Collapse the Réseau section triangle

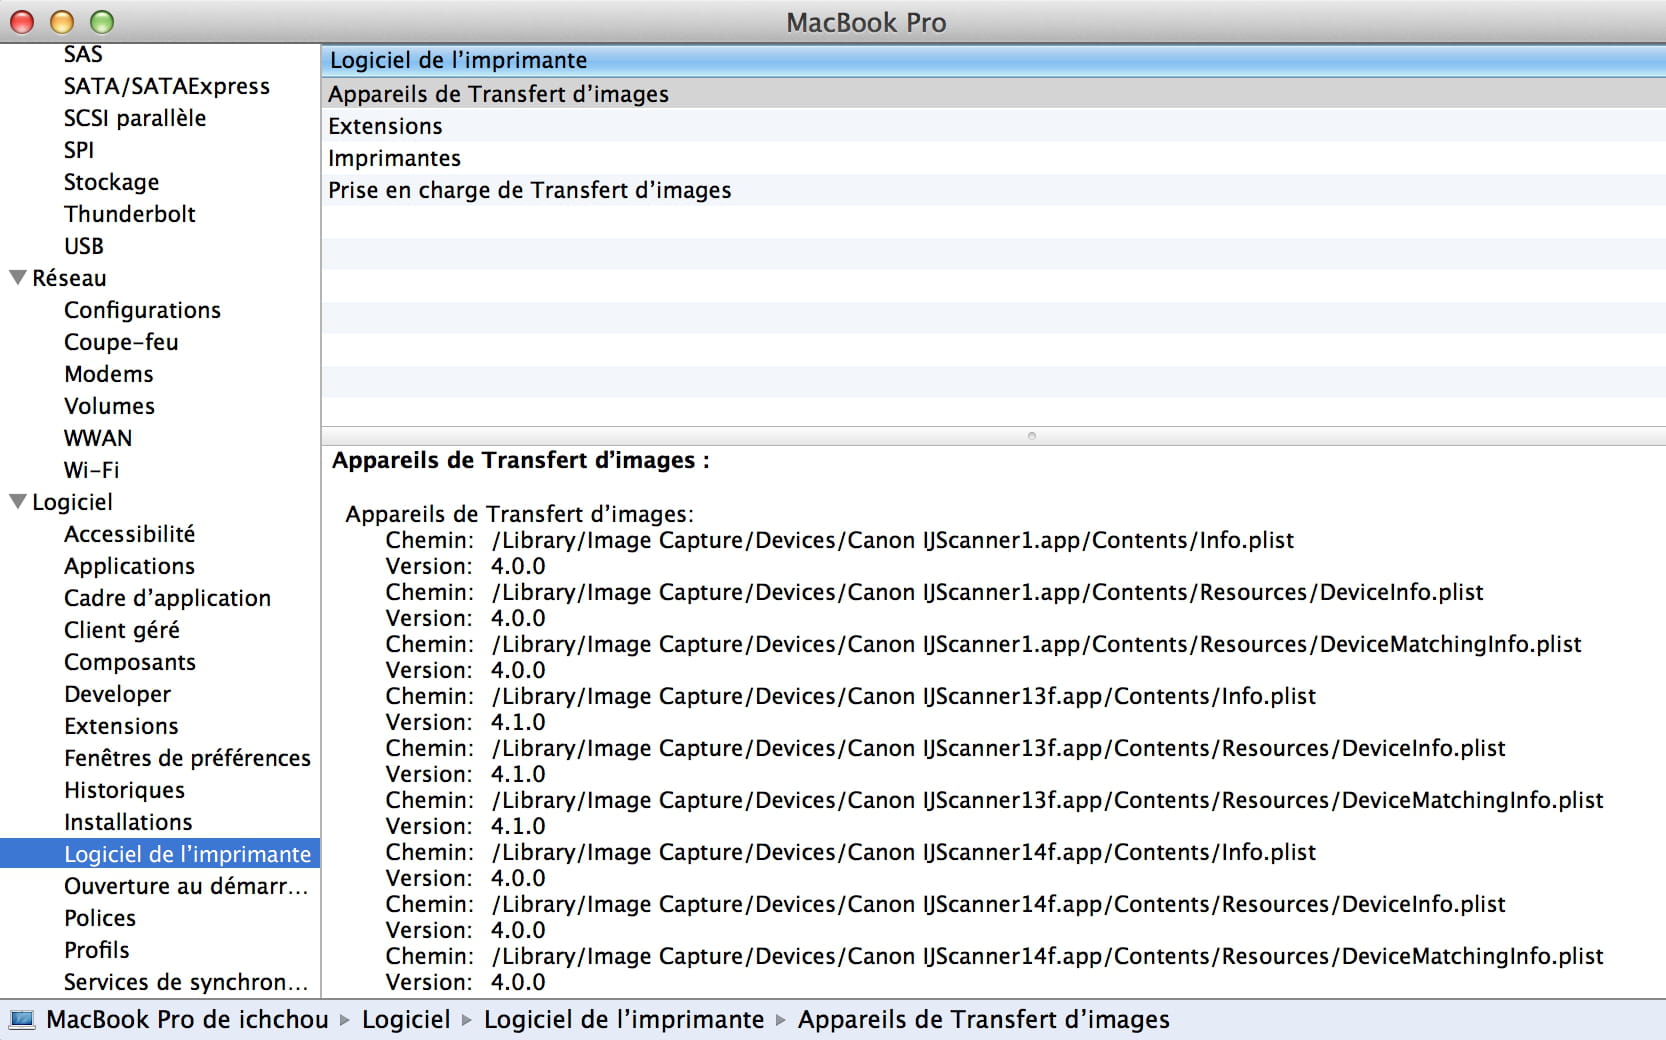tap(17, 278)
